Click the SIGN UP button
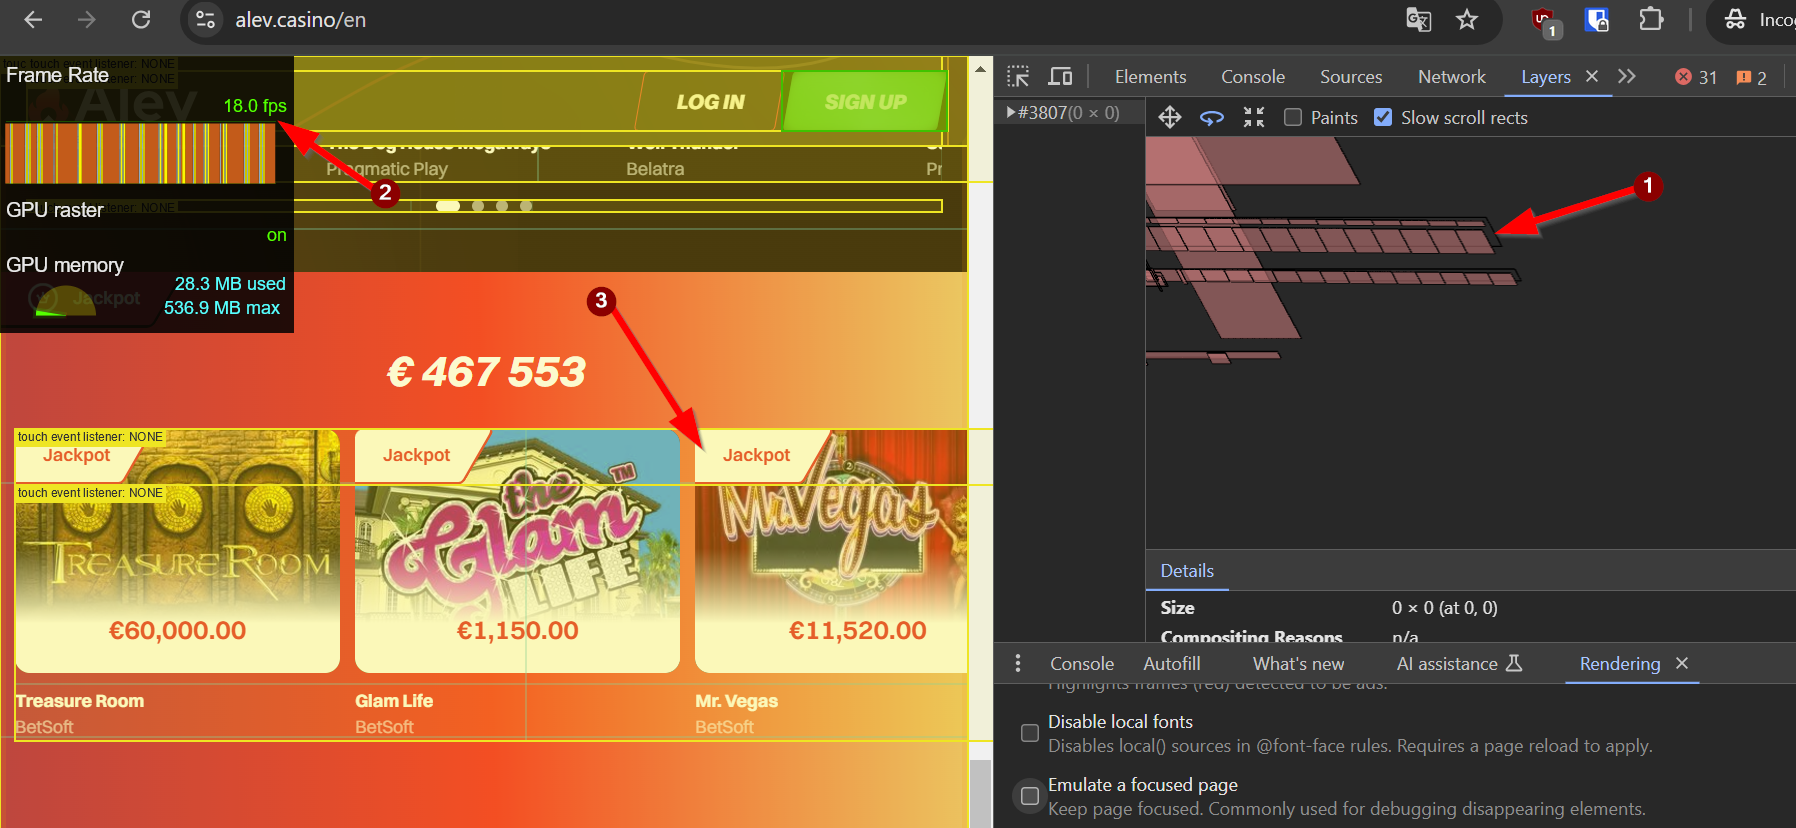The width and height of the screenshot is (1796, 828). coord(865,102)
